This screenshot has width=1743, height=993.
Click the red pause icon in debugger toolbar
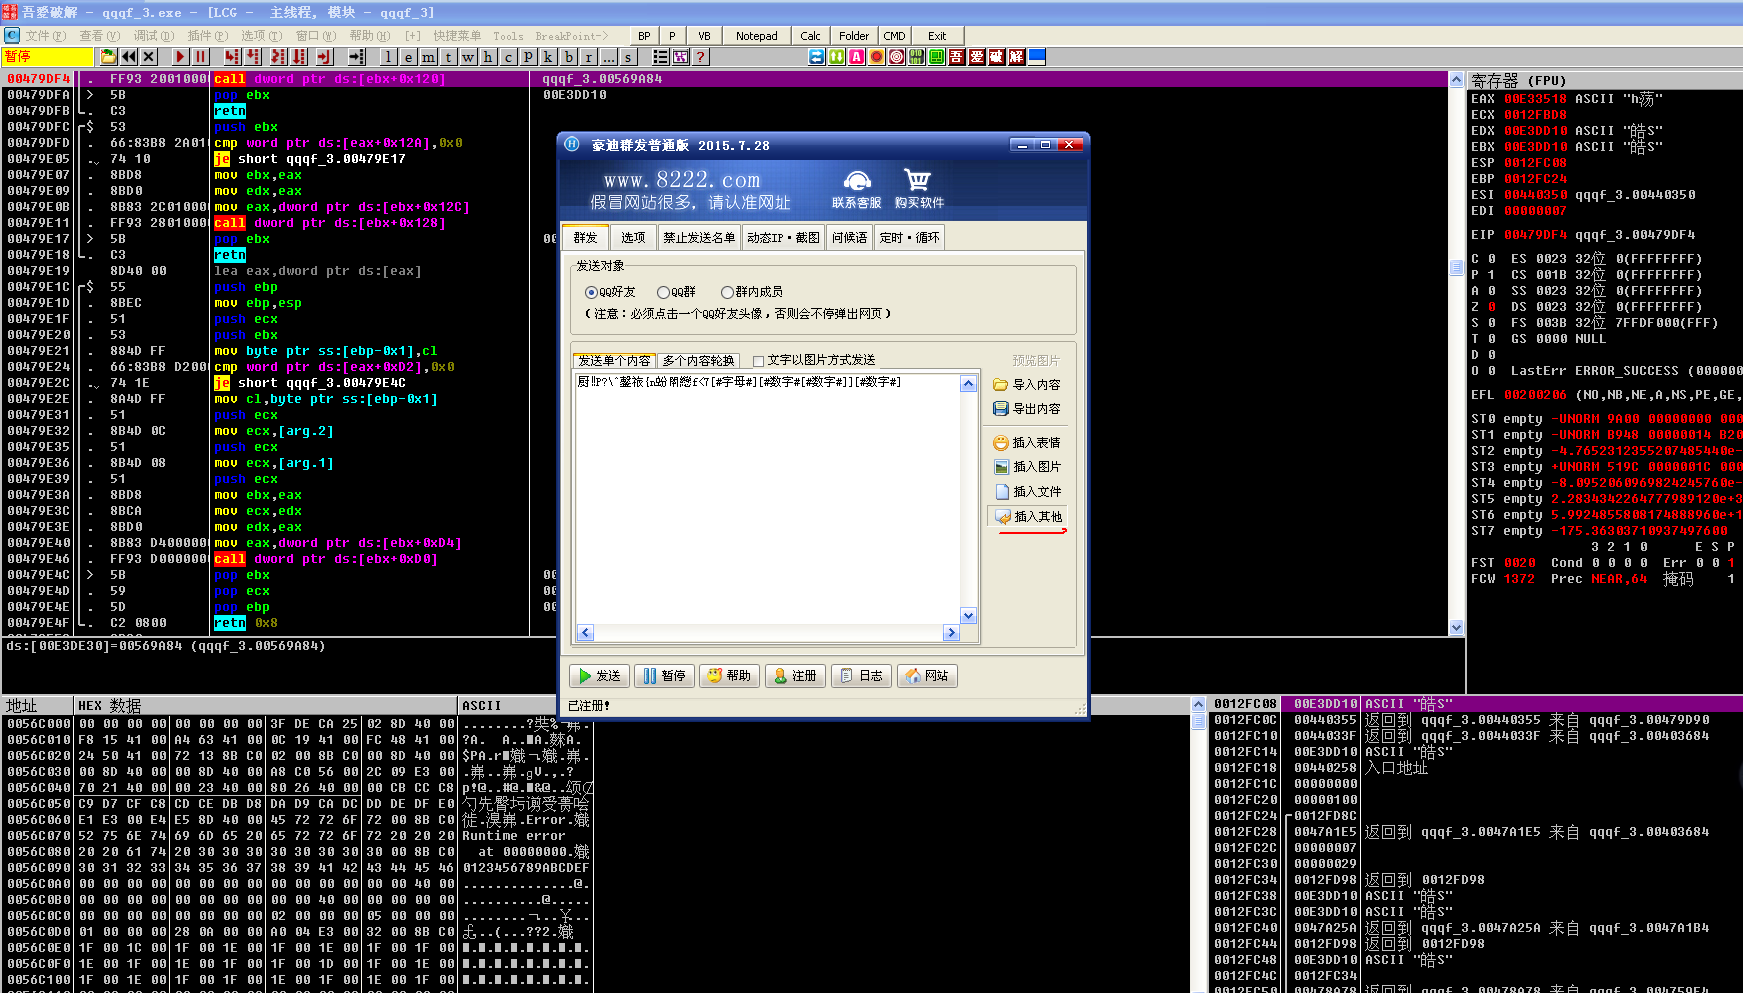pos(200,57)
